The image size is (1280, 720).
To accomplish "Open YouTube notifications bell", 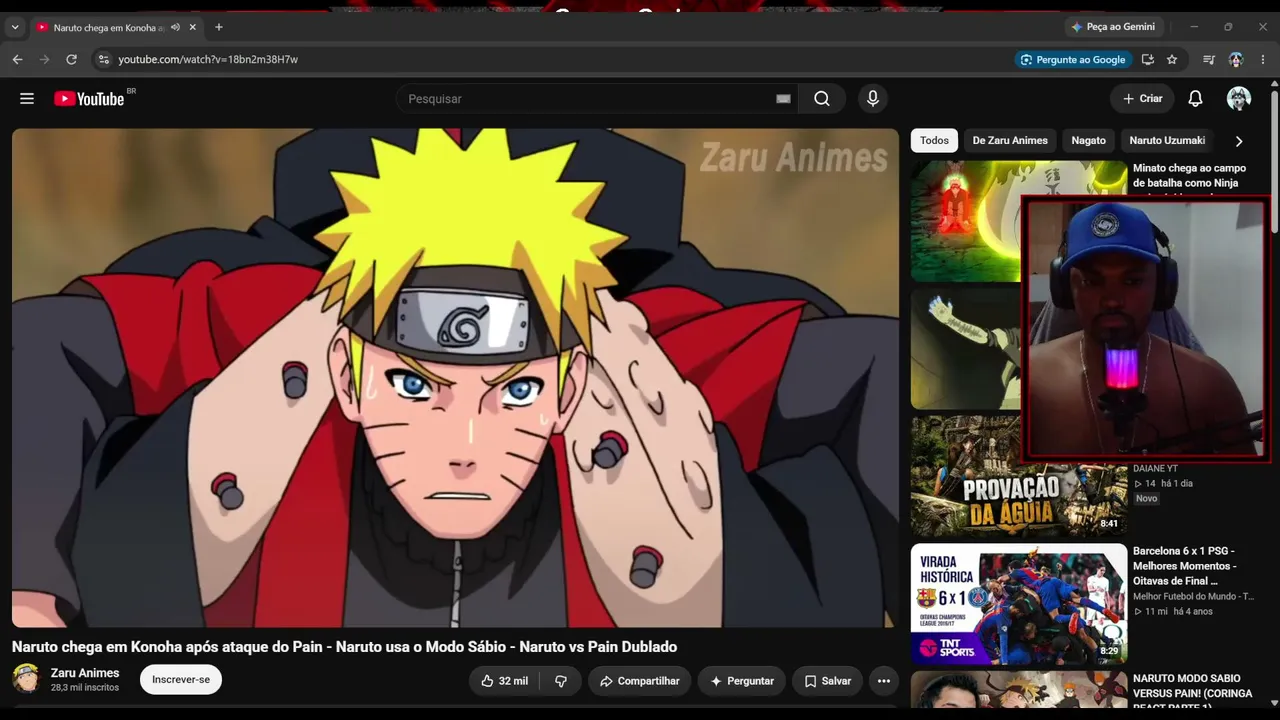I will (1195, 99).
